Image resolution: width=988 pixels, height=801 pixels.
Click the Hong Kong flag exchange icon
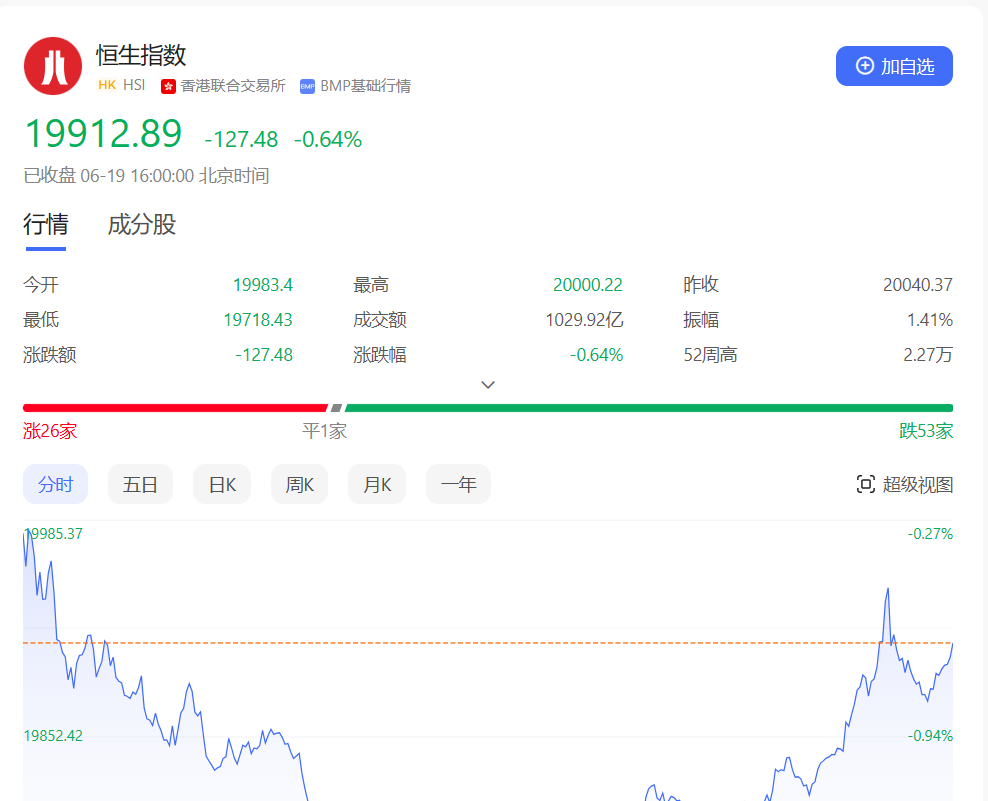(168, 86)
